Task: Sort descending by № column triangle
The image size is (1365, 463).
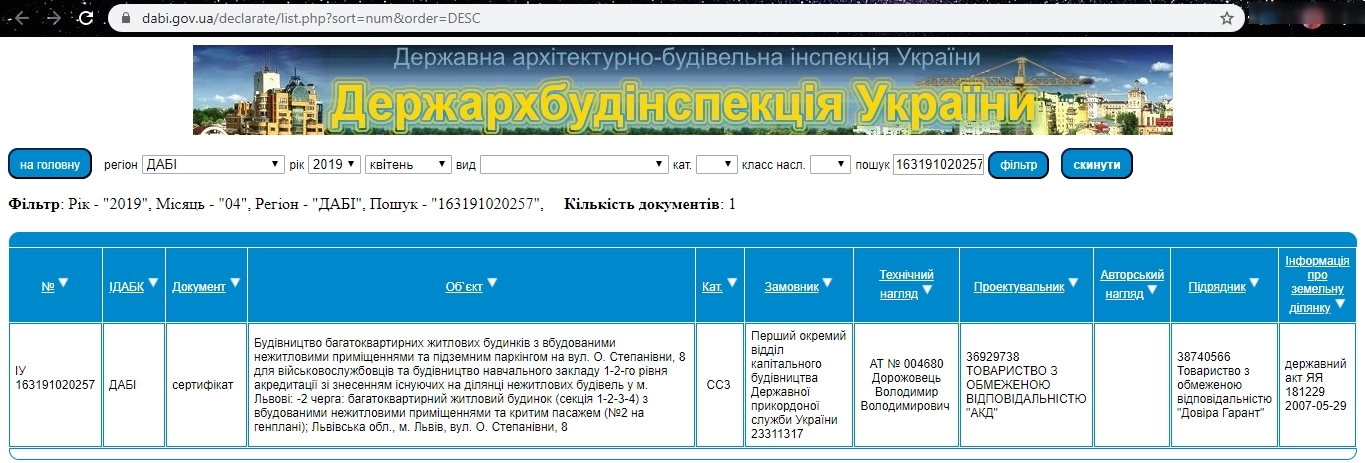Action: pos(63,284)
